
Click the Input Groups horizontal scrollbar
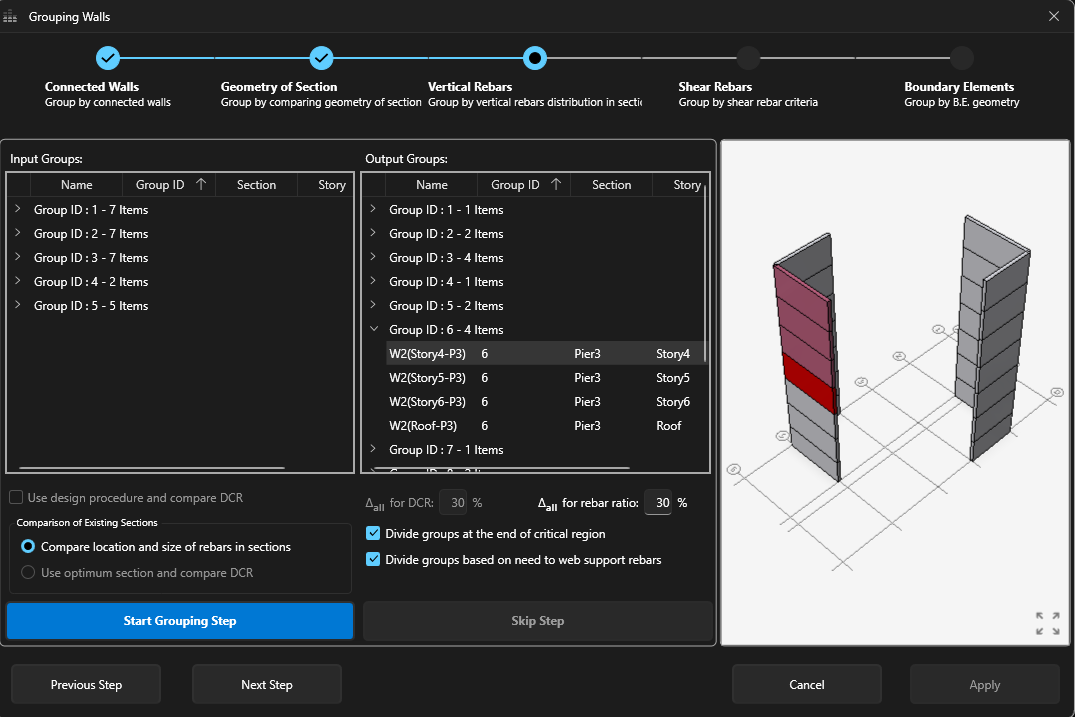[152, 468]
